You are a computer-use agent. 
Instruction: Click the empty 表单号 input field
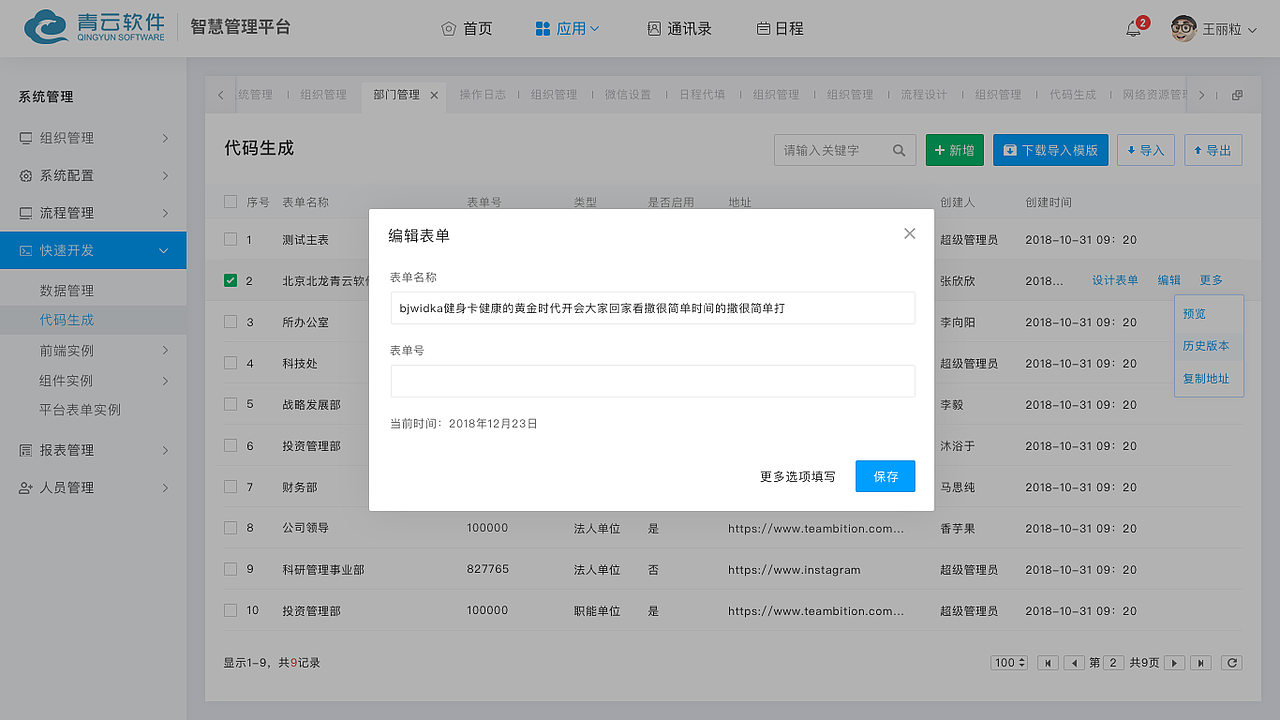(x=653, y=381)
